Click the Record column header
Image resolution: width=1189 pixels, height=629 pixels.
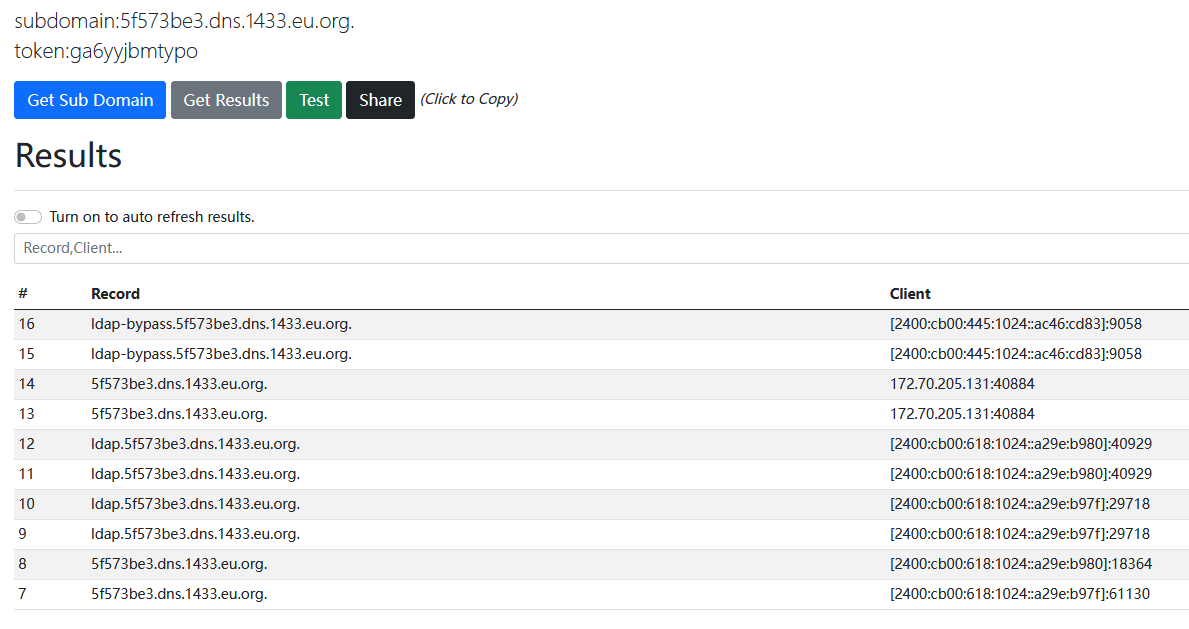point(115,294)
